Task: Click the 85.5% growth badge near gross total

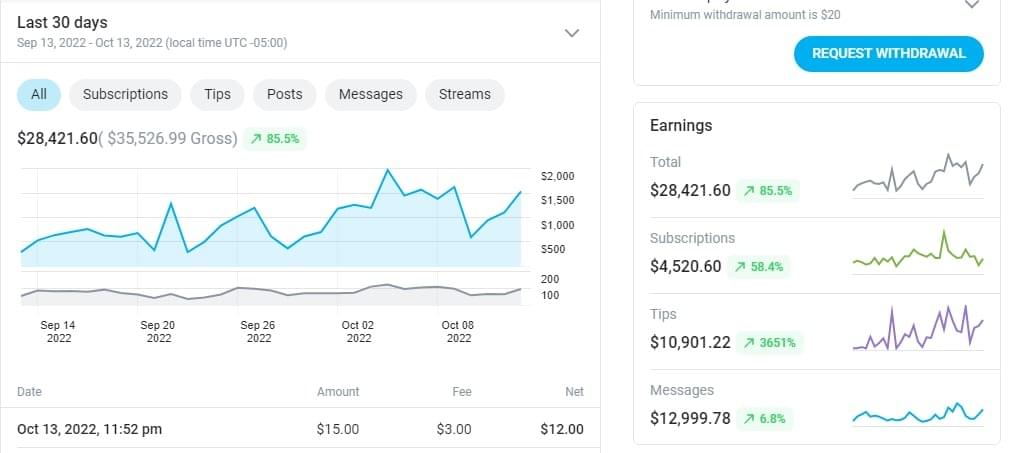Action: tap(275, 139)
